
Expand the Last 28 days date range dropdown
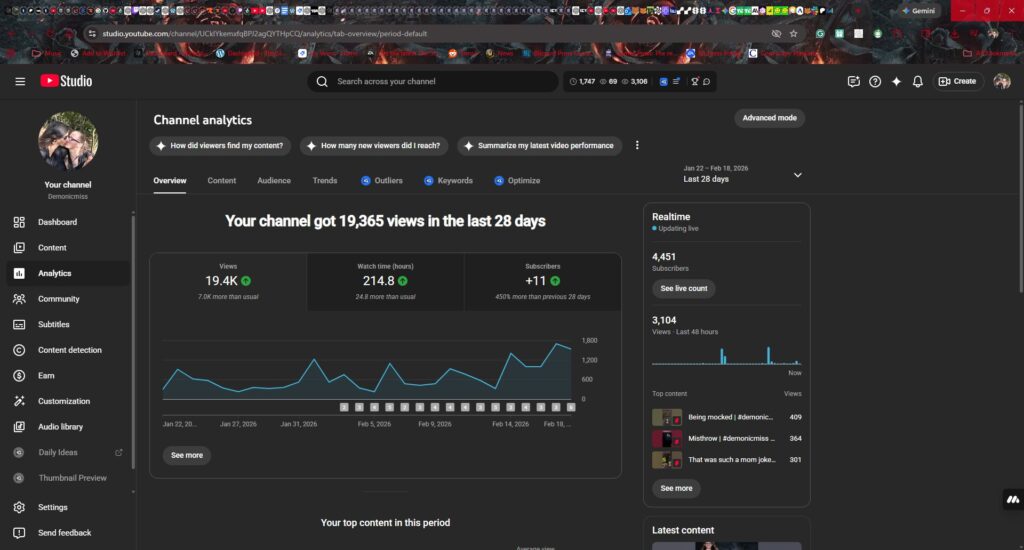click(797, 175)
